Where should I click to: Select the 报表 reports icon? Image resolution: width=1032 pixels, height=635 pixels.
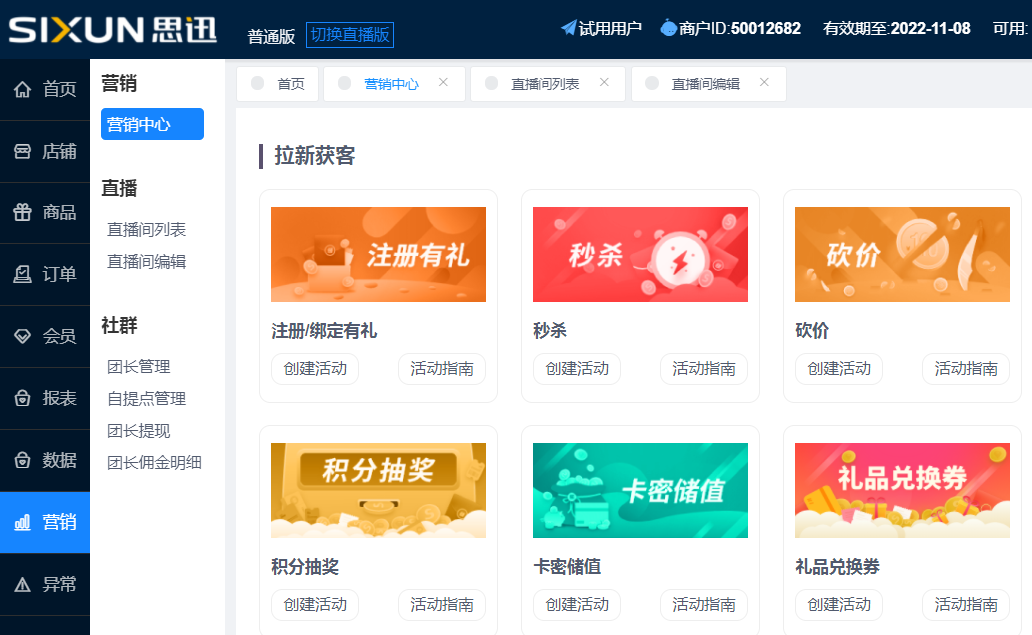pos(24,398)
